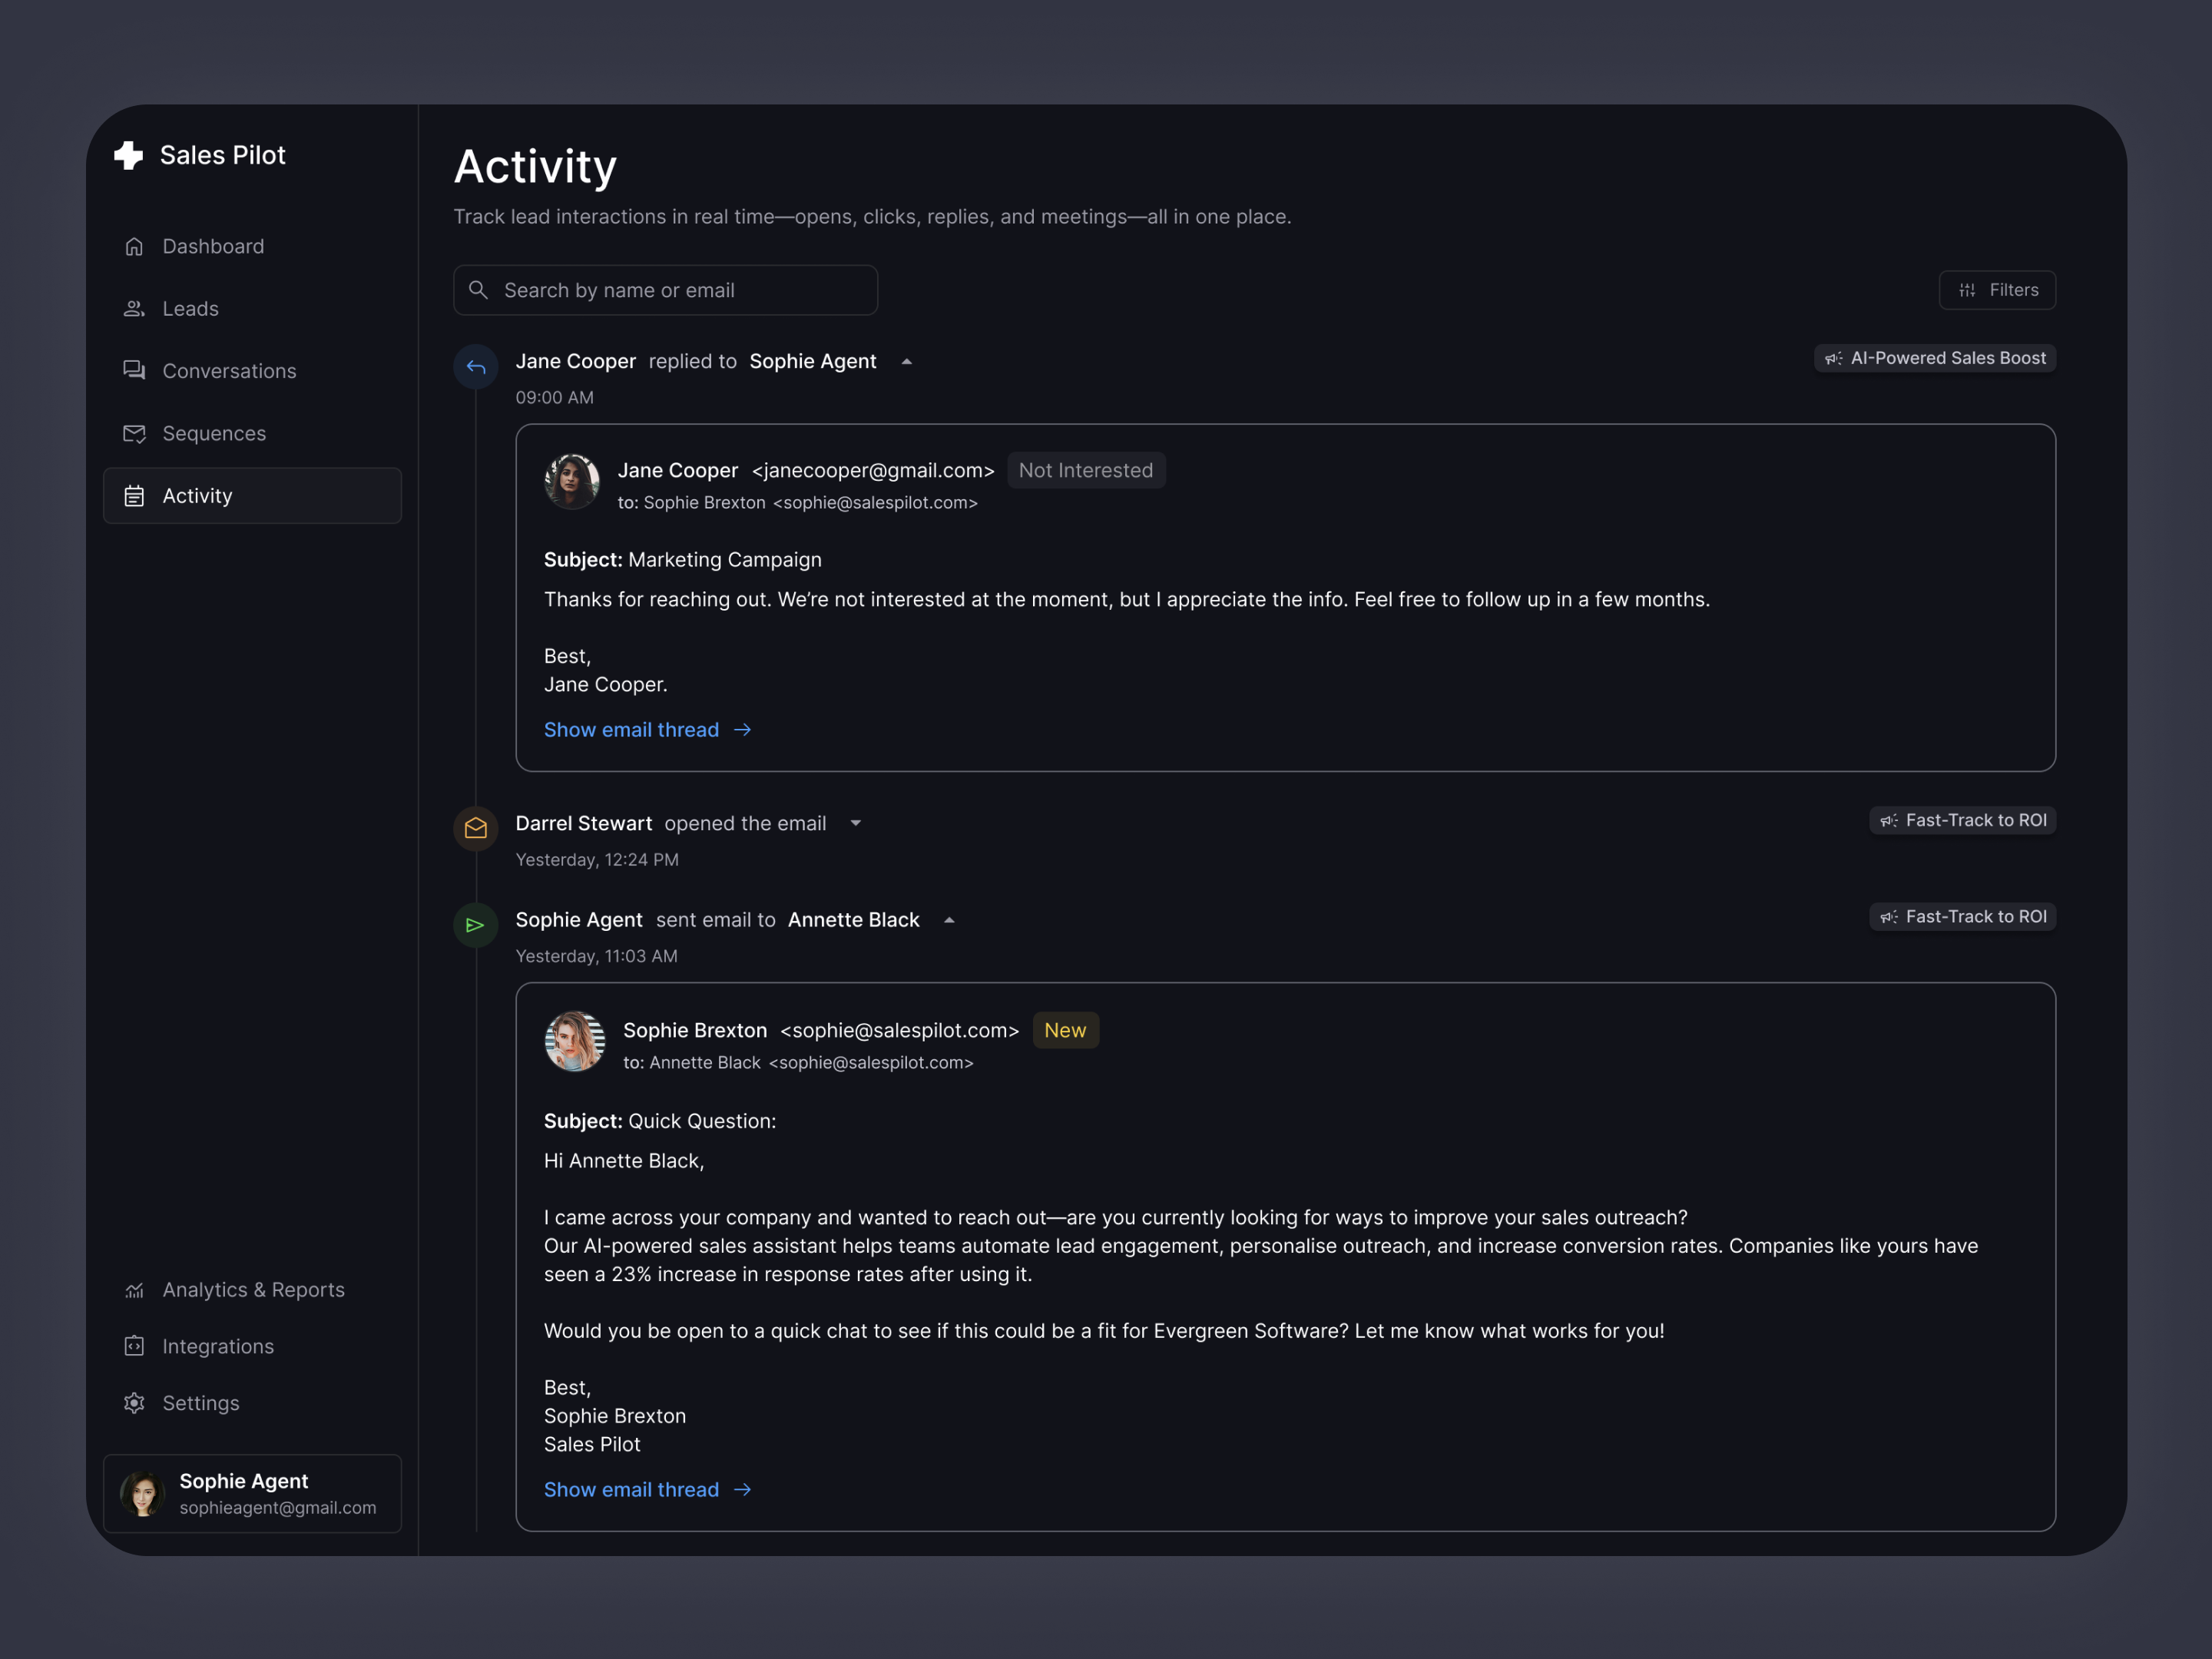The height and width of the screenshot is (1659, 2212).
Task: Click Sophie Brexton's avatar in sent email
Action: click(x=574, y=1041)
